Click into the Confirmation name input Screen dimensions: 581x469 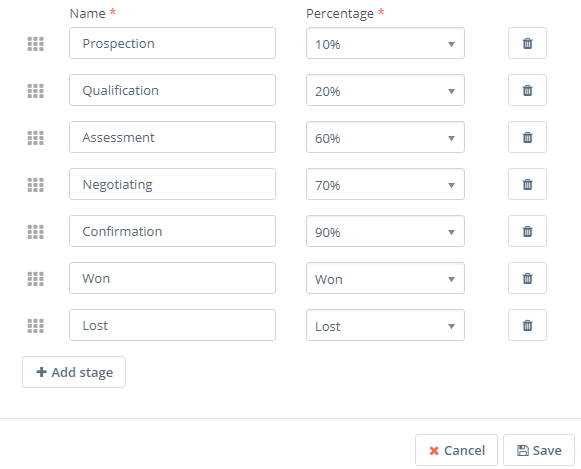click(x=172, y=231)
